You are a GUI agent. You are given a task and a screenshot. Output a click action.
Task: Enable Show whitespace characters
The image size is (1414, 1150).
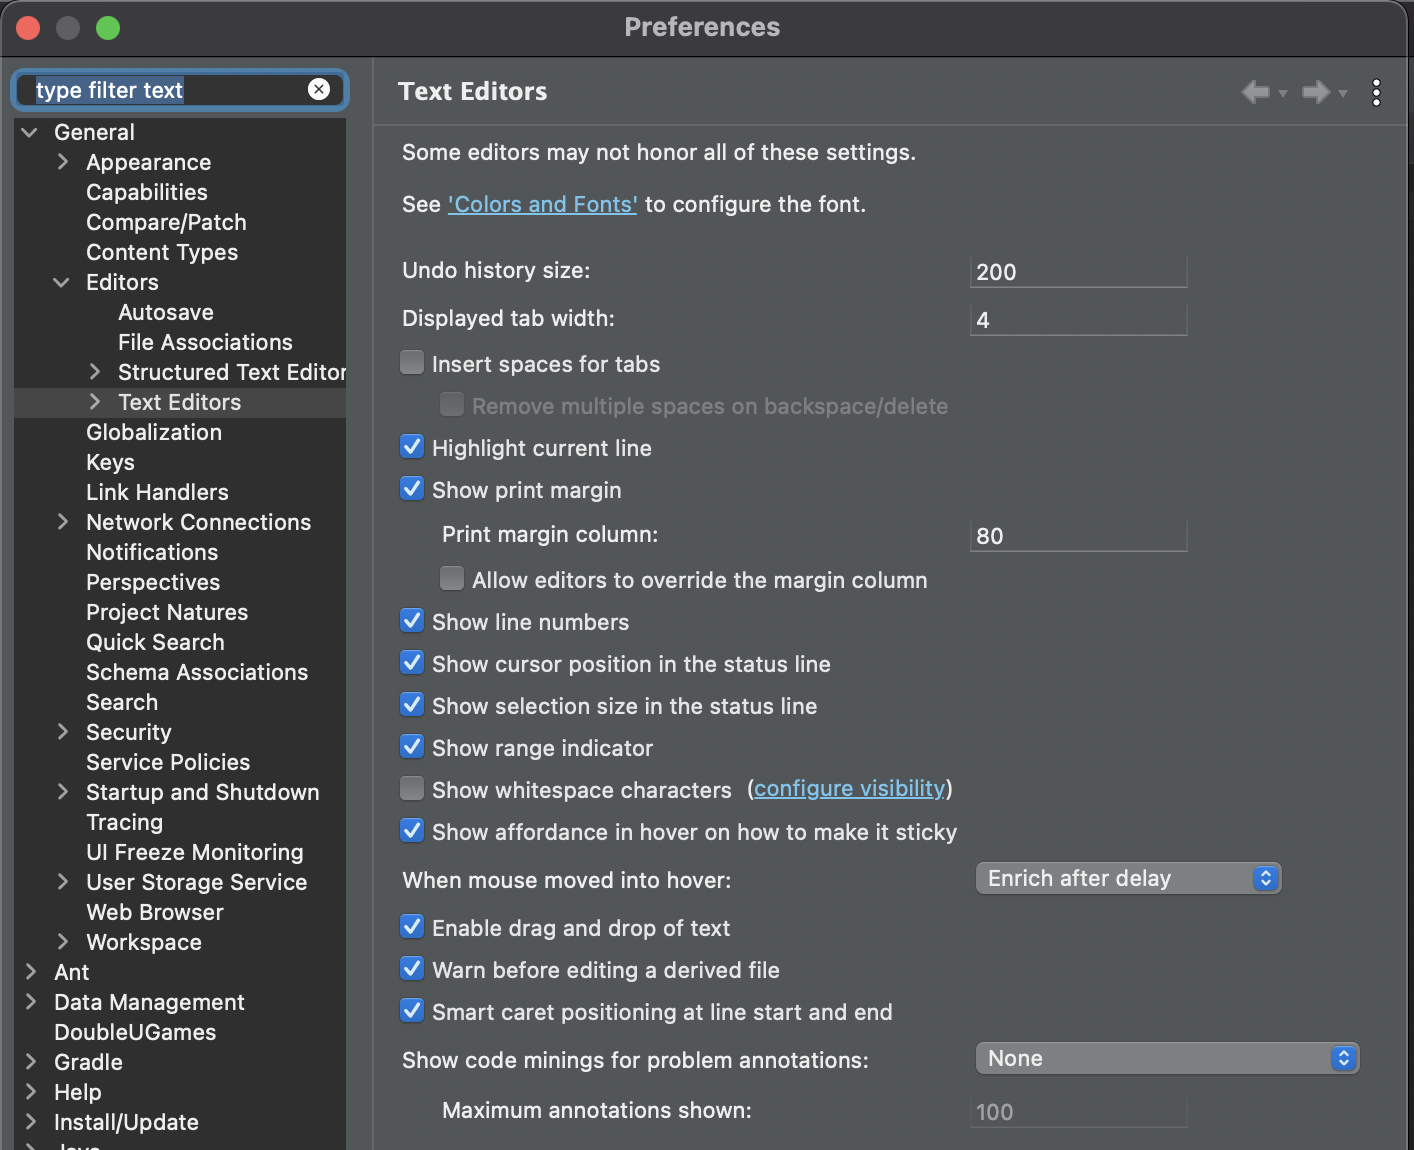[412, 788]
